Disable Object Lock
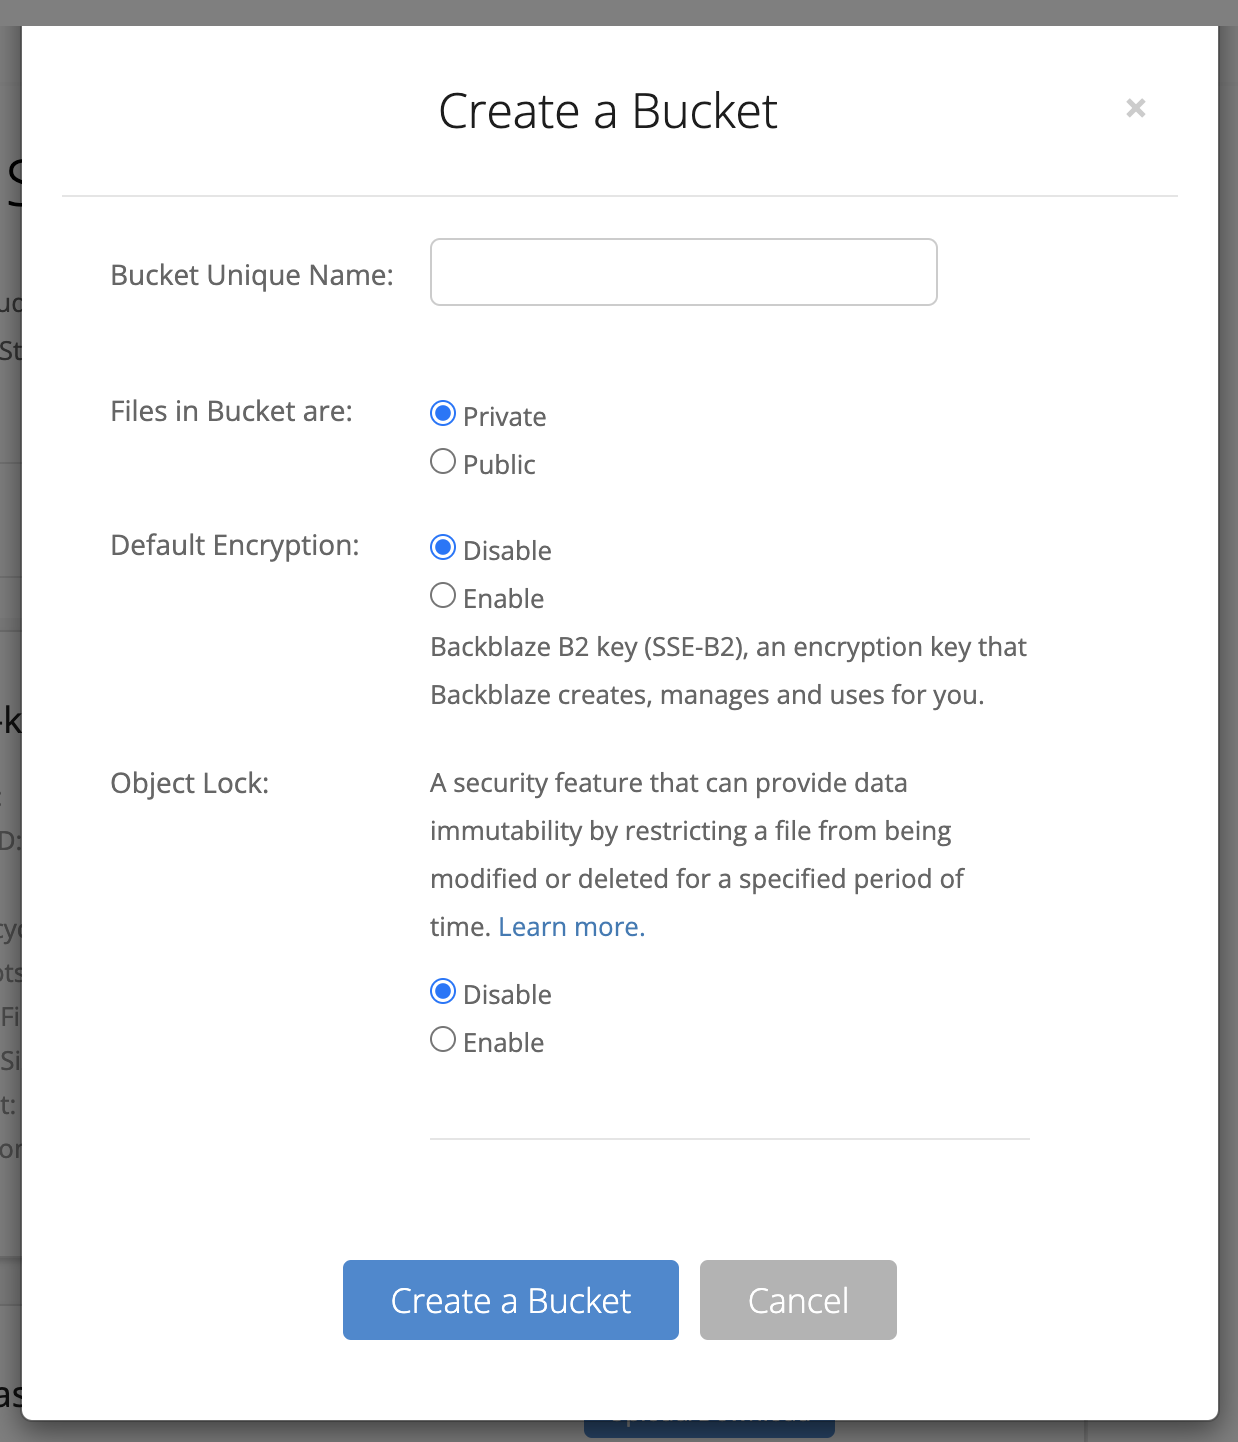The height and width of the screenshot is (1442, 1238). tap(443, 991)
